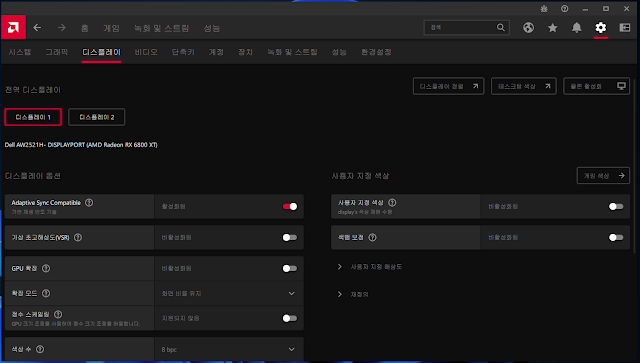
Task: Expand the 사용자 지정 해상도 section
Action: pyautogui.click(x=370, y=267)
